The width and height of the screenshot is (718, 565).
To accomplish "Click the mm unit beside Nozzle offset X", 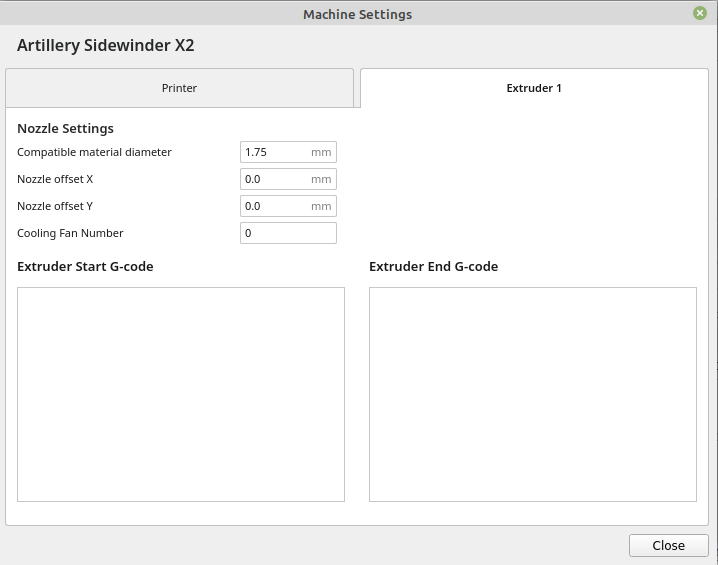I will (321, 179).
